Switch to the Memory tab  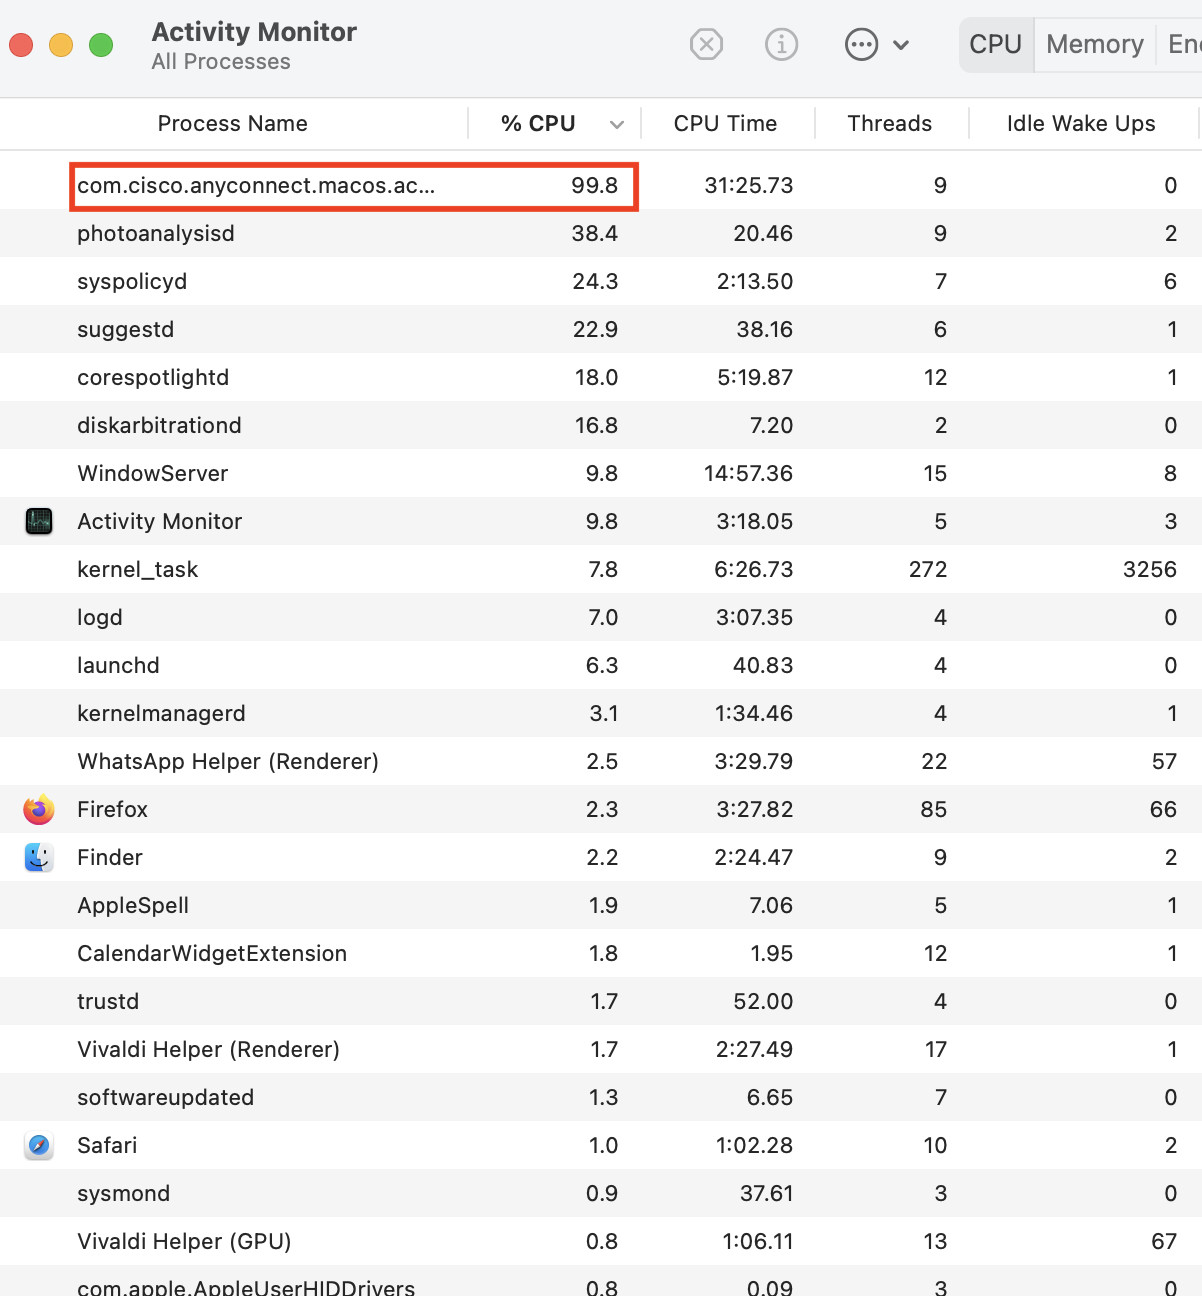[1094, 44]
